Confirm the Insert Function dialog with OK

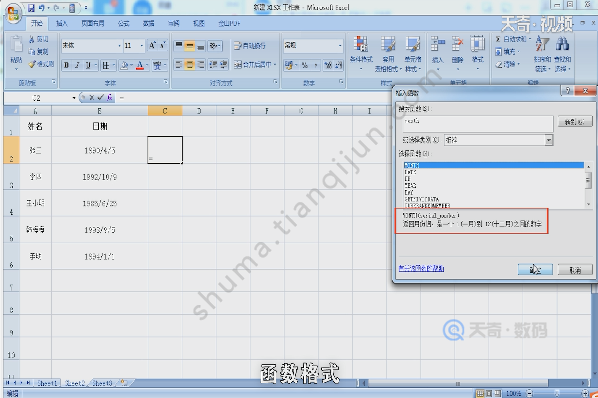tap(535, 270)
